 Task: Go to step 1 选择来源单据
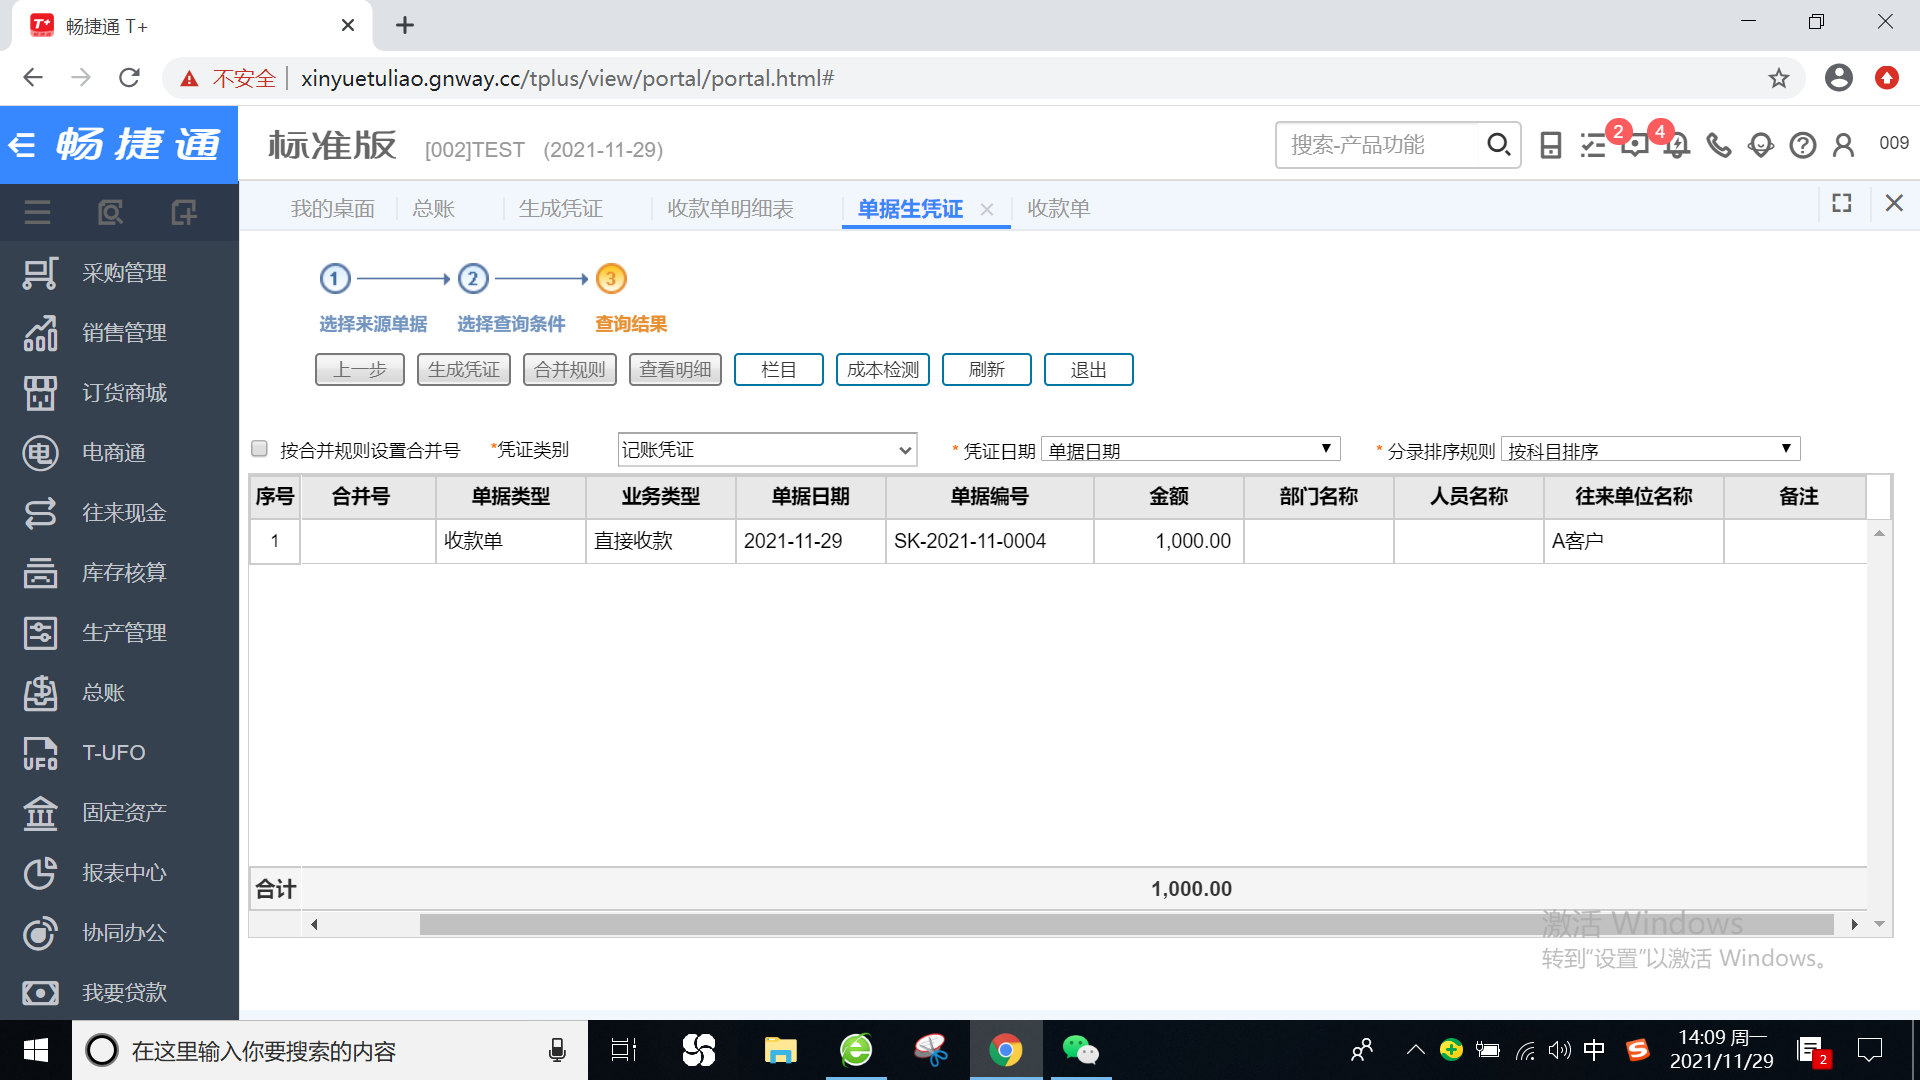click(335, 279)
